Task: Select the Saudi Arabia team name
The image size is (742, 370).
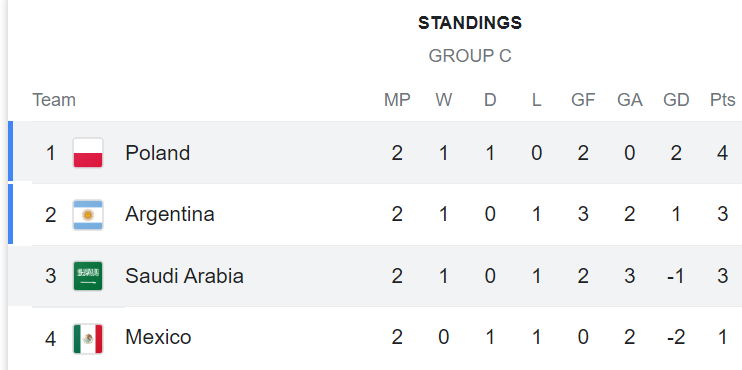Action: pyautogui.click(x=185, y=276)
